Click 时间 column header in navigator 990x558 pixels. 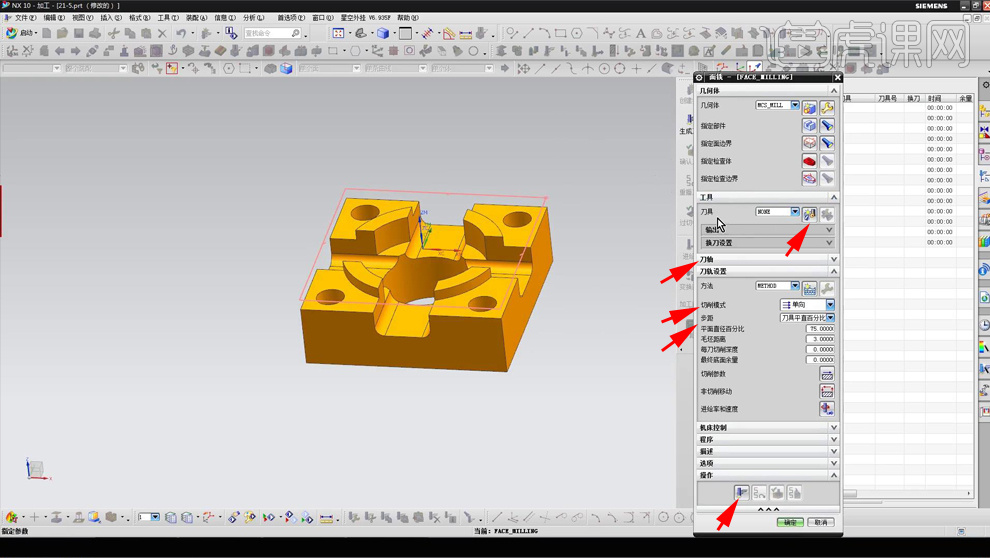[935, 98]
